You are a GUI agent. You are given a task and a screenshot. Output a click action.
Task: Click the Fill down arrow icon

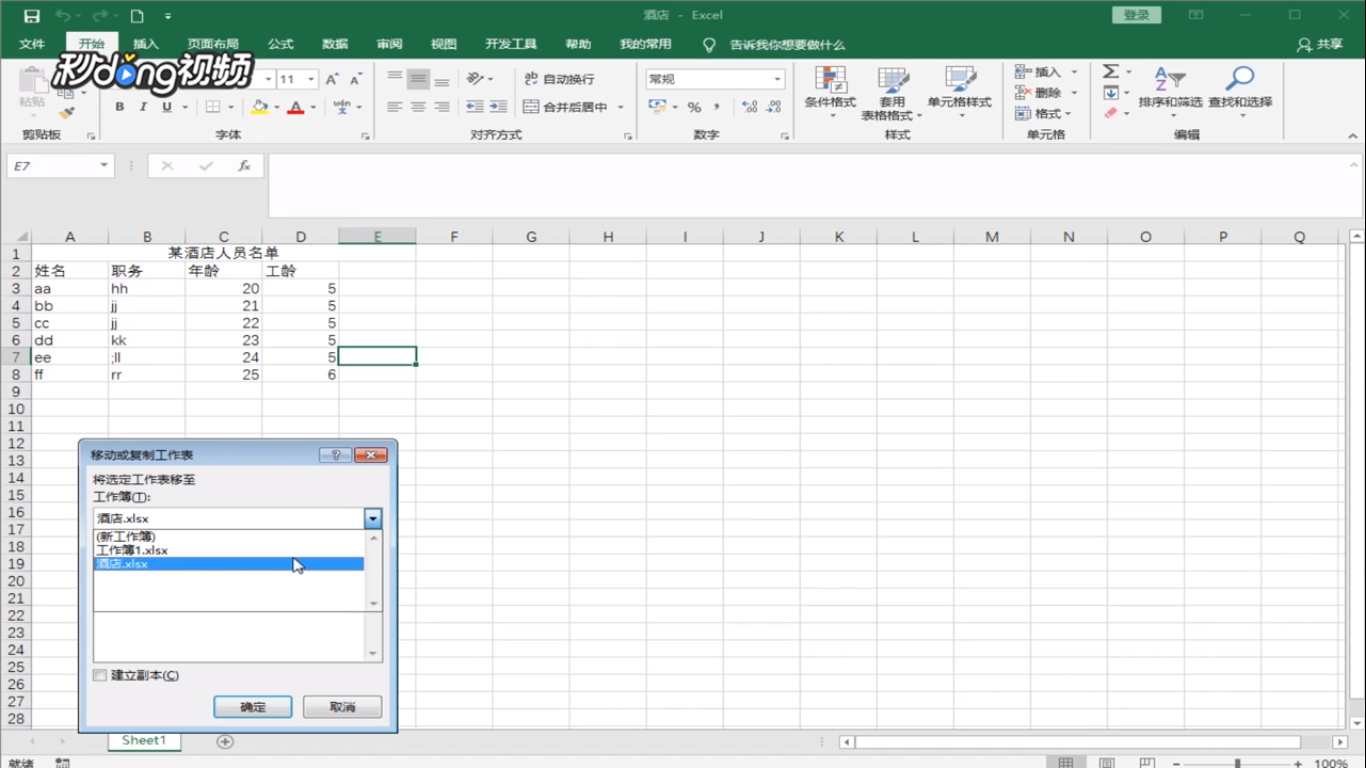[1111, 93]
